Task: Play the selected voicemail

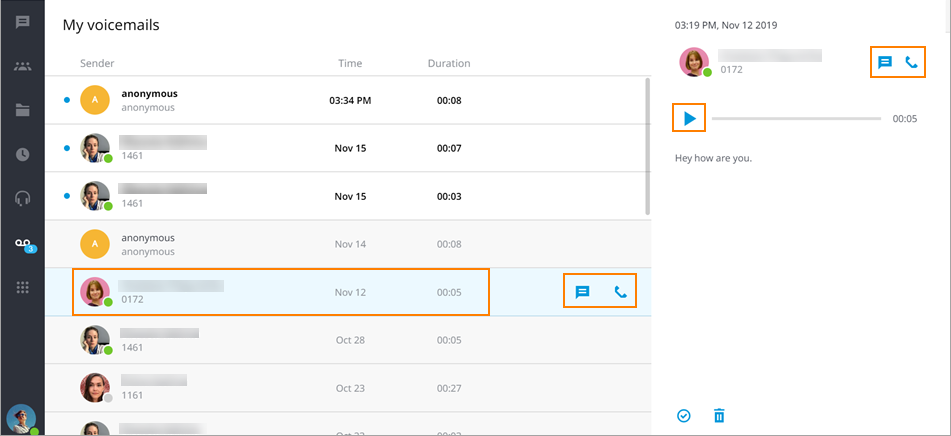Action: [x=690, y=119]
